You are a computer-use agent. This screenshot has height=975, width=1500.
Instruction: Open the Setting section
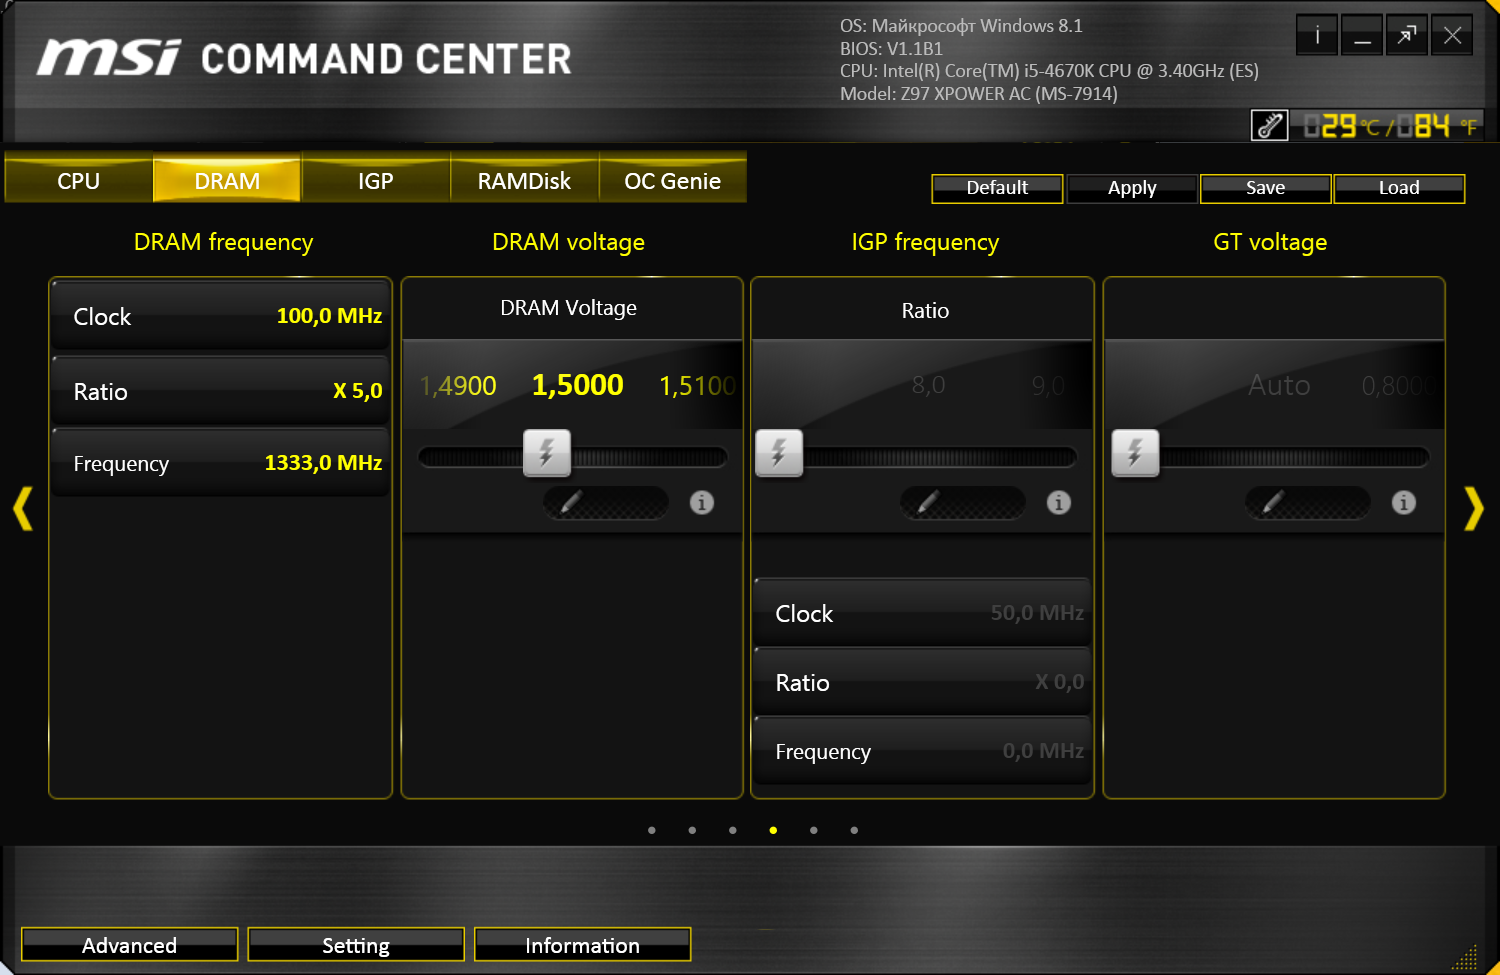click(x=356, y=945)
